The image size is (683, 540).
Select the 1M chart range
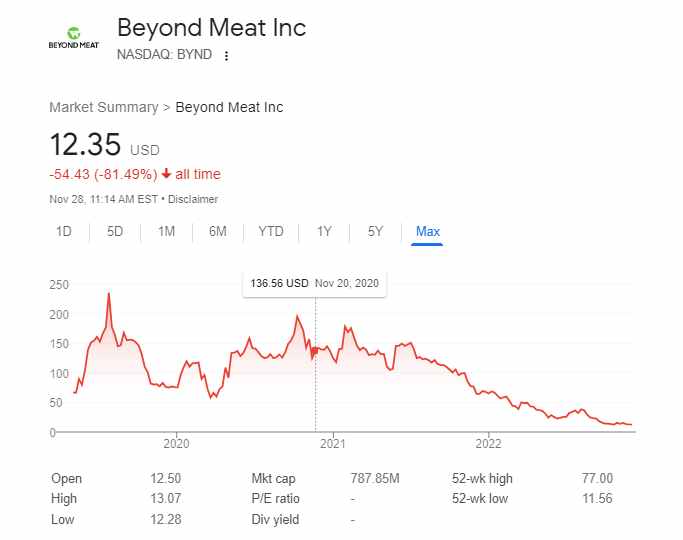coord(166,232)
